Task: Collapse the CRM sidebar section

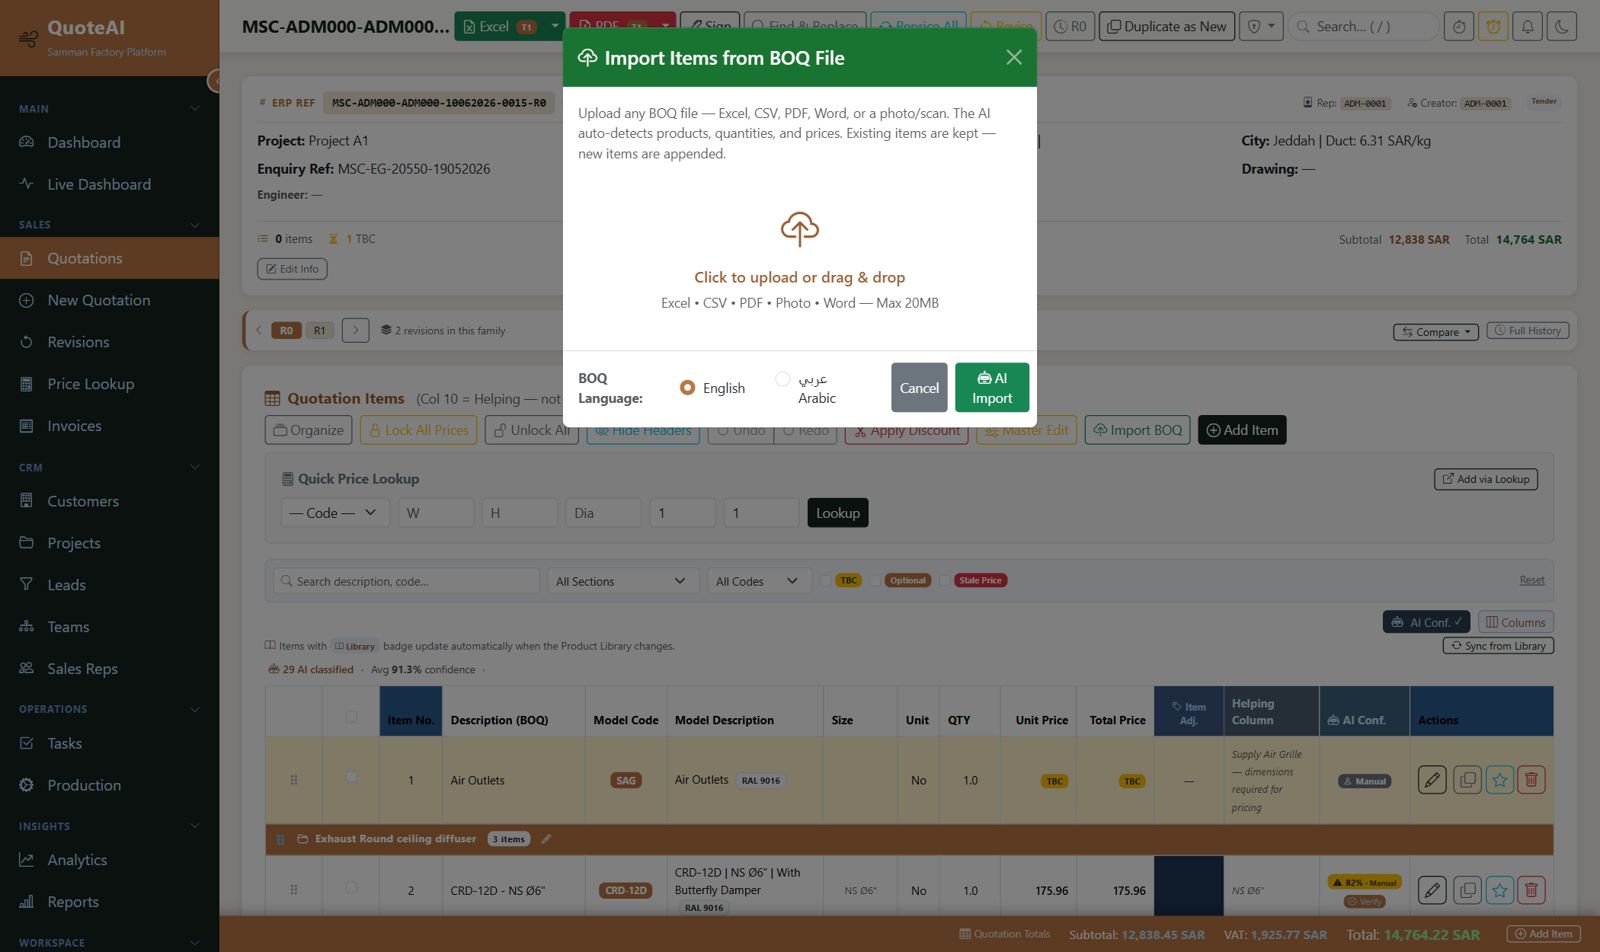Action: [195, 467]
